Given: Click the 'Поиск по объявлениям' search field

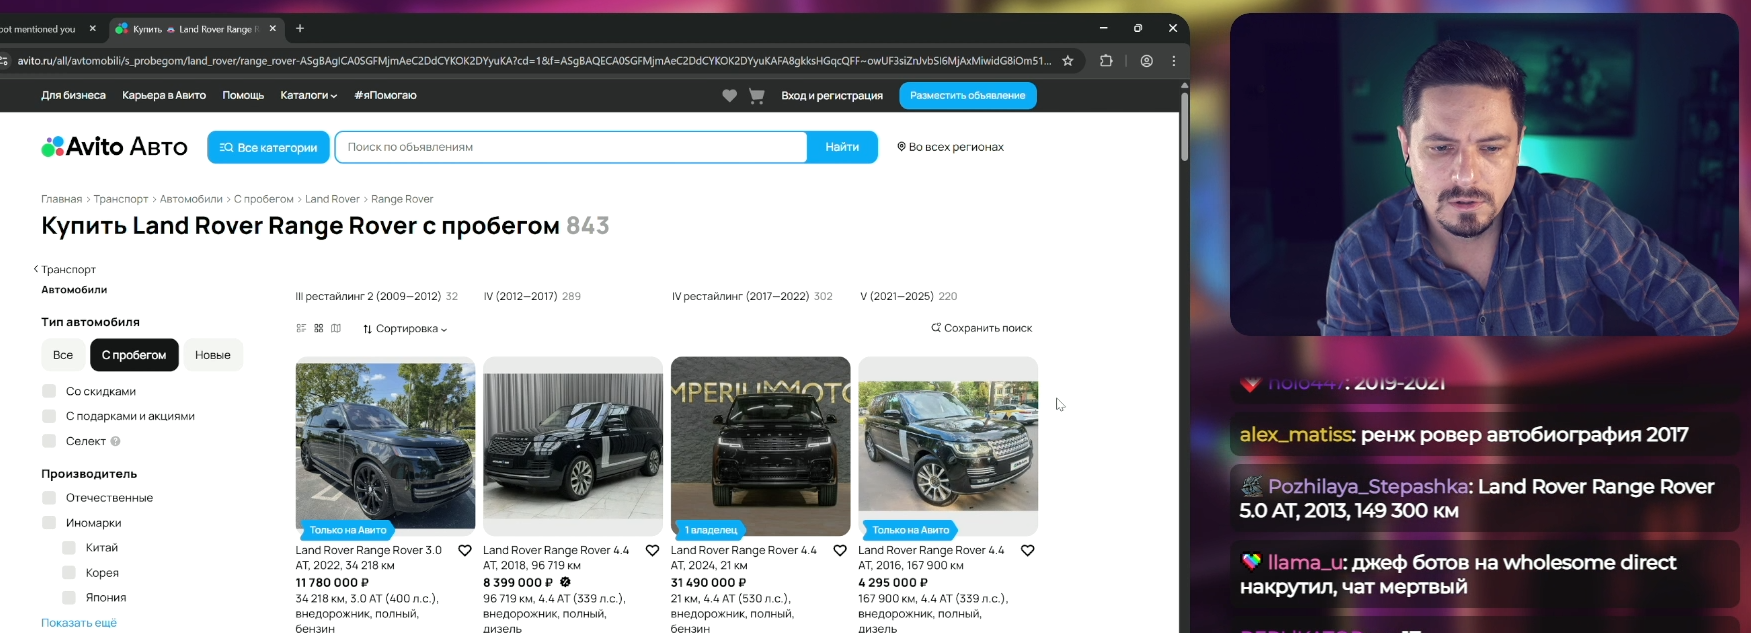Looking at the screenshot, I should [571, 147].
